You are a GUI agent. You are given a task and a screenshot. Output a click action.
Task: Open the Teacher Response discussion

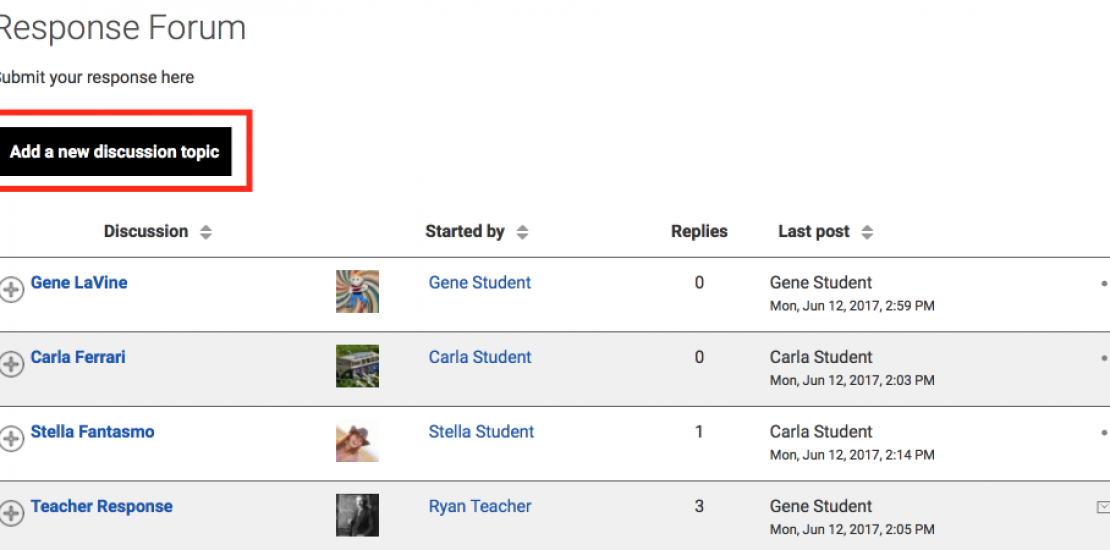click(101, 506)
